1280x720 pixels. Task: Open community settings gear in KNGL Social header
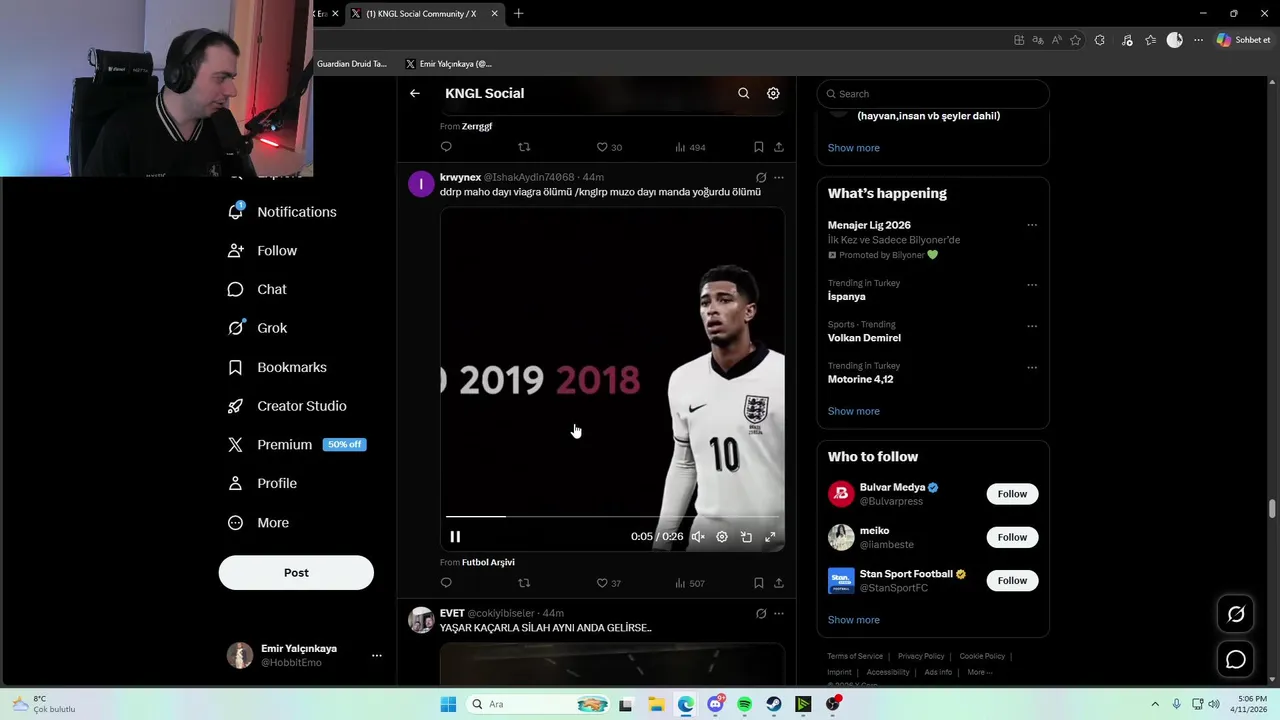773,93
